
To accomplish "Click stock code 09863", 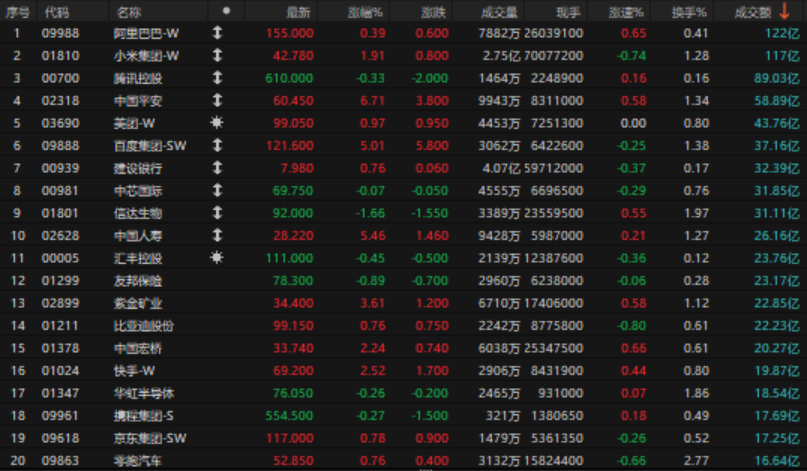I will pyautogui.click(x=60, y=461).
